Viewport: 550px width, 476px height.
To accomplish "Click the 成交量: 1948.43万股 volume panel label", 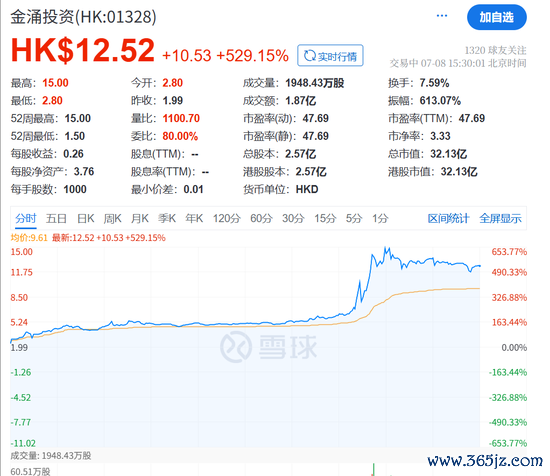I will tap(51, 456).
